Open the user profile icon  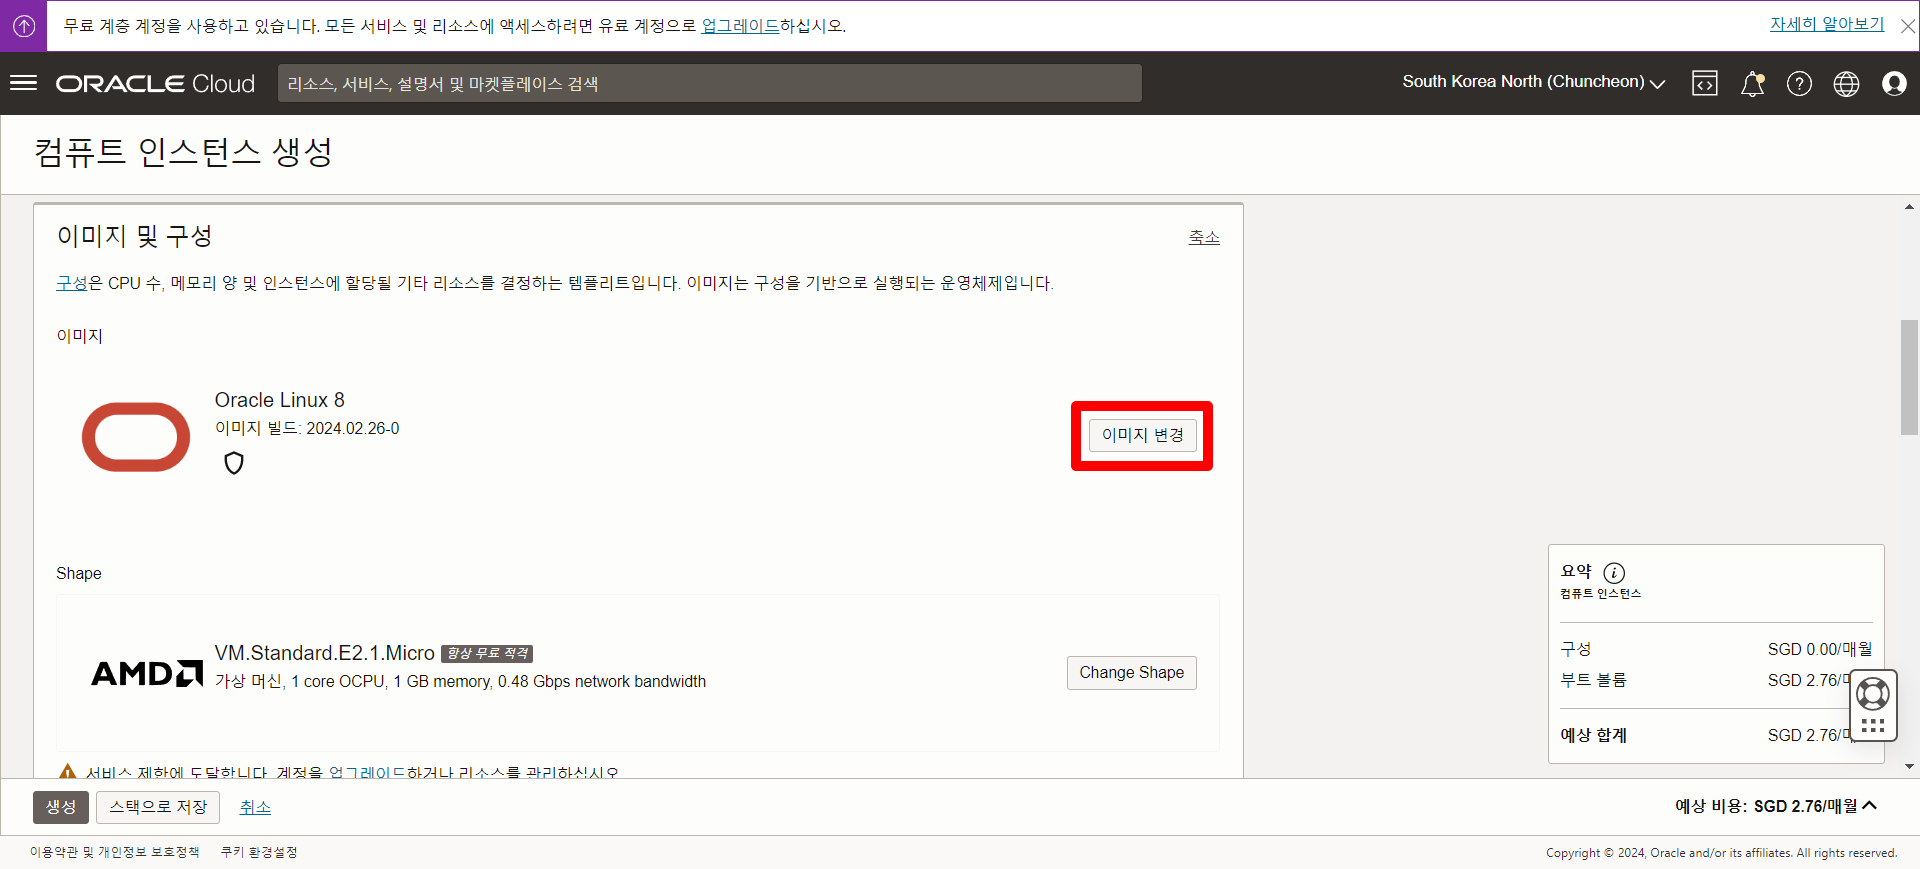tap(1894, 84)
